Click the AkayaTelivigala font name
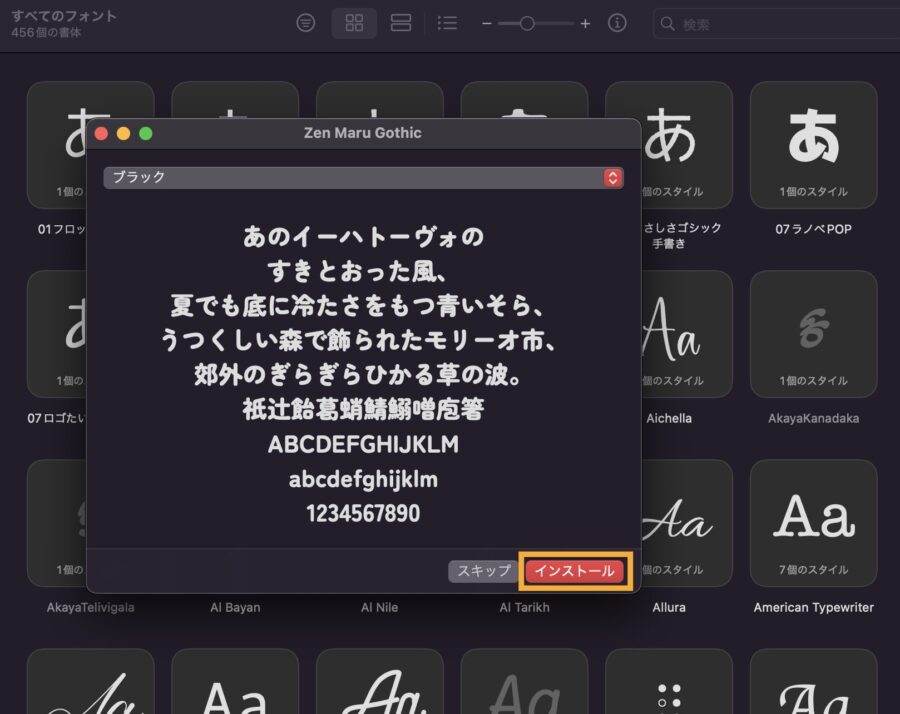The image size is (900, 714). 91,607
